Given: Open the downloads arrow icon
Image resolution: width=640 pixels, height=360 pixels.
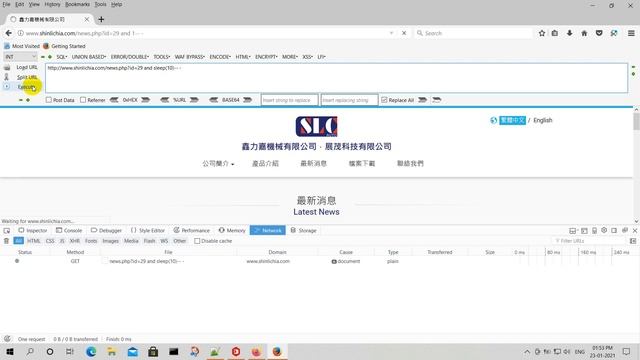Looking at the screenshot, I should (x=569, y=33).
